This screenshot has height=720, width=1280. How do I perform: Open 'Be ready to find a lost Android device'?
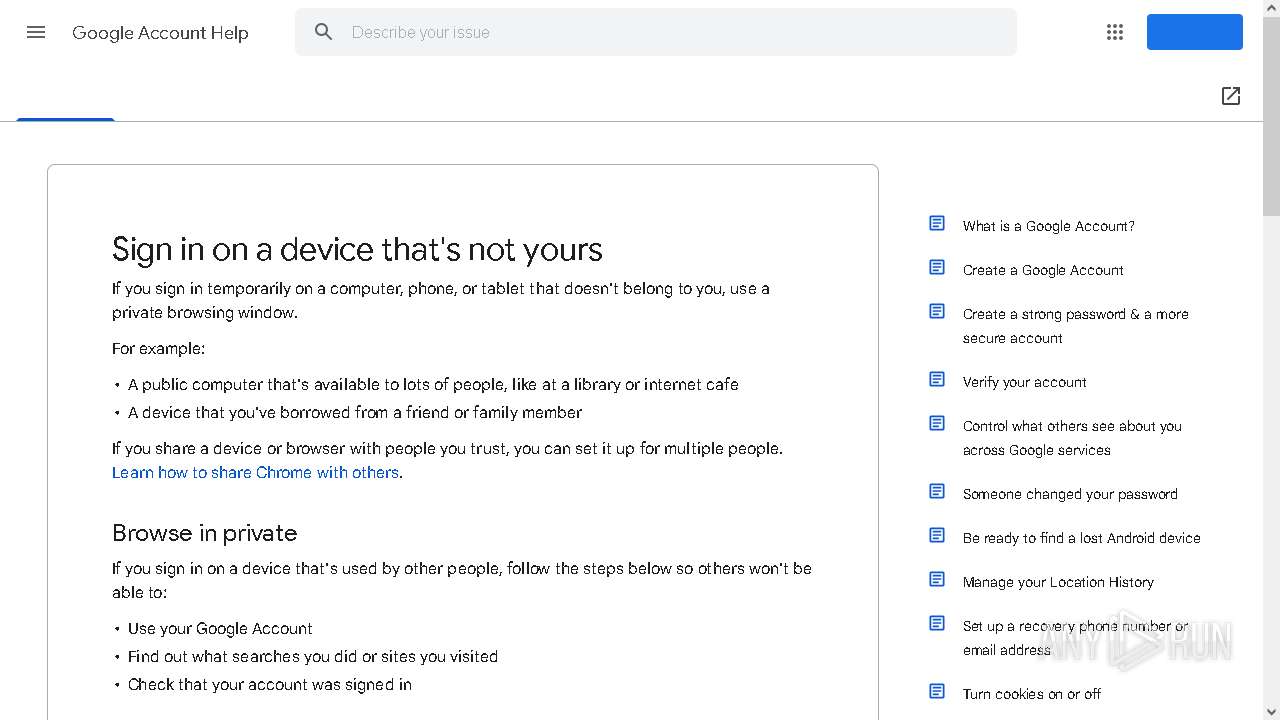1082,538
